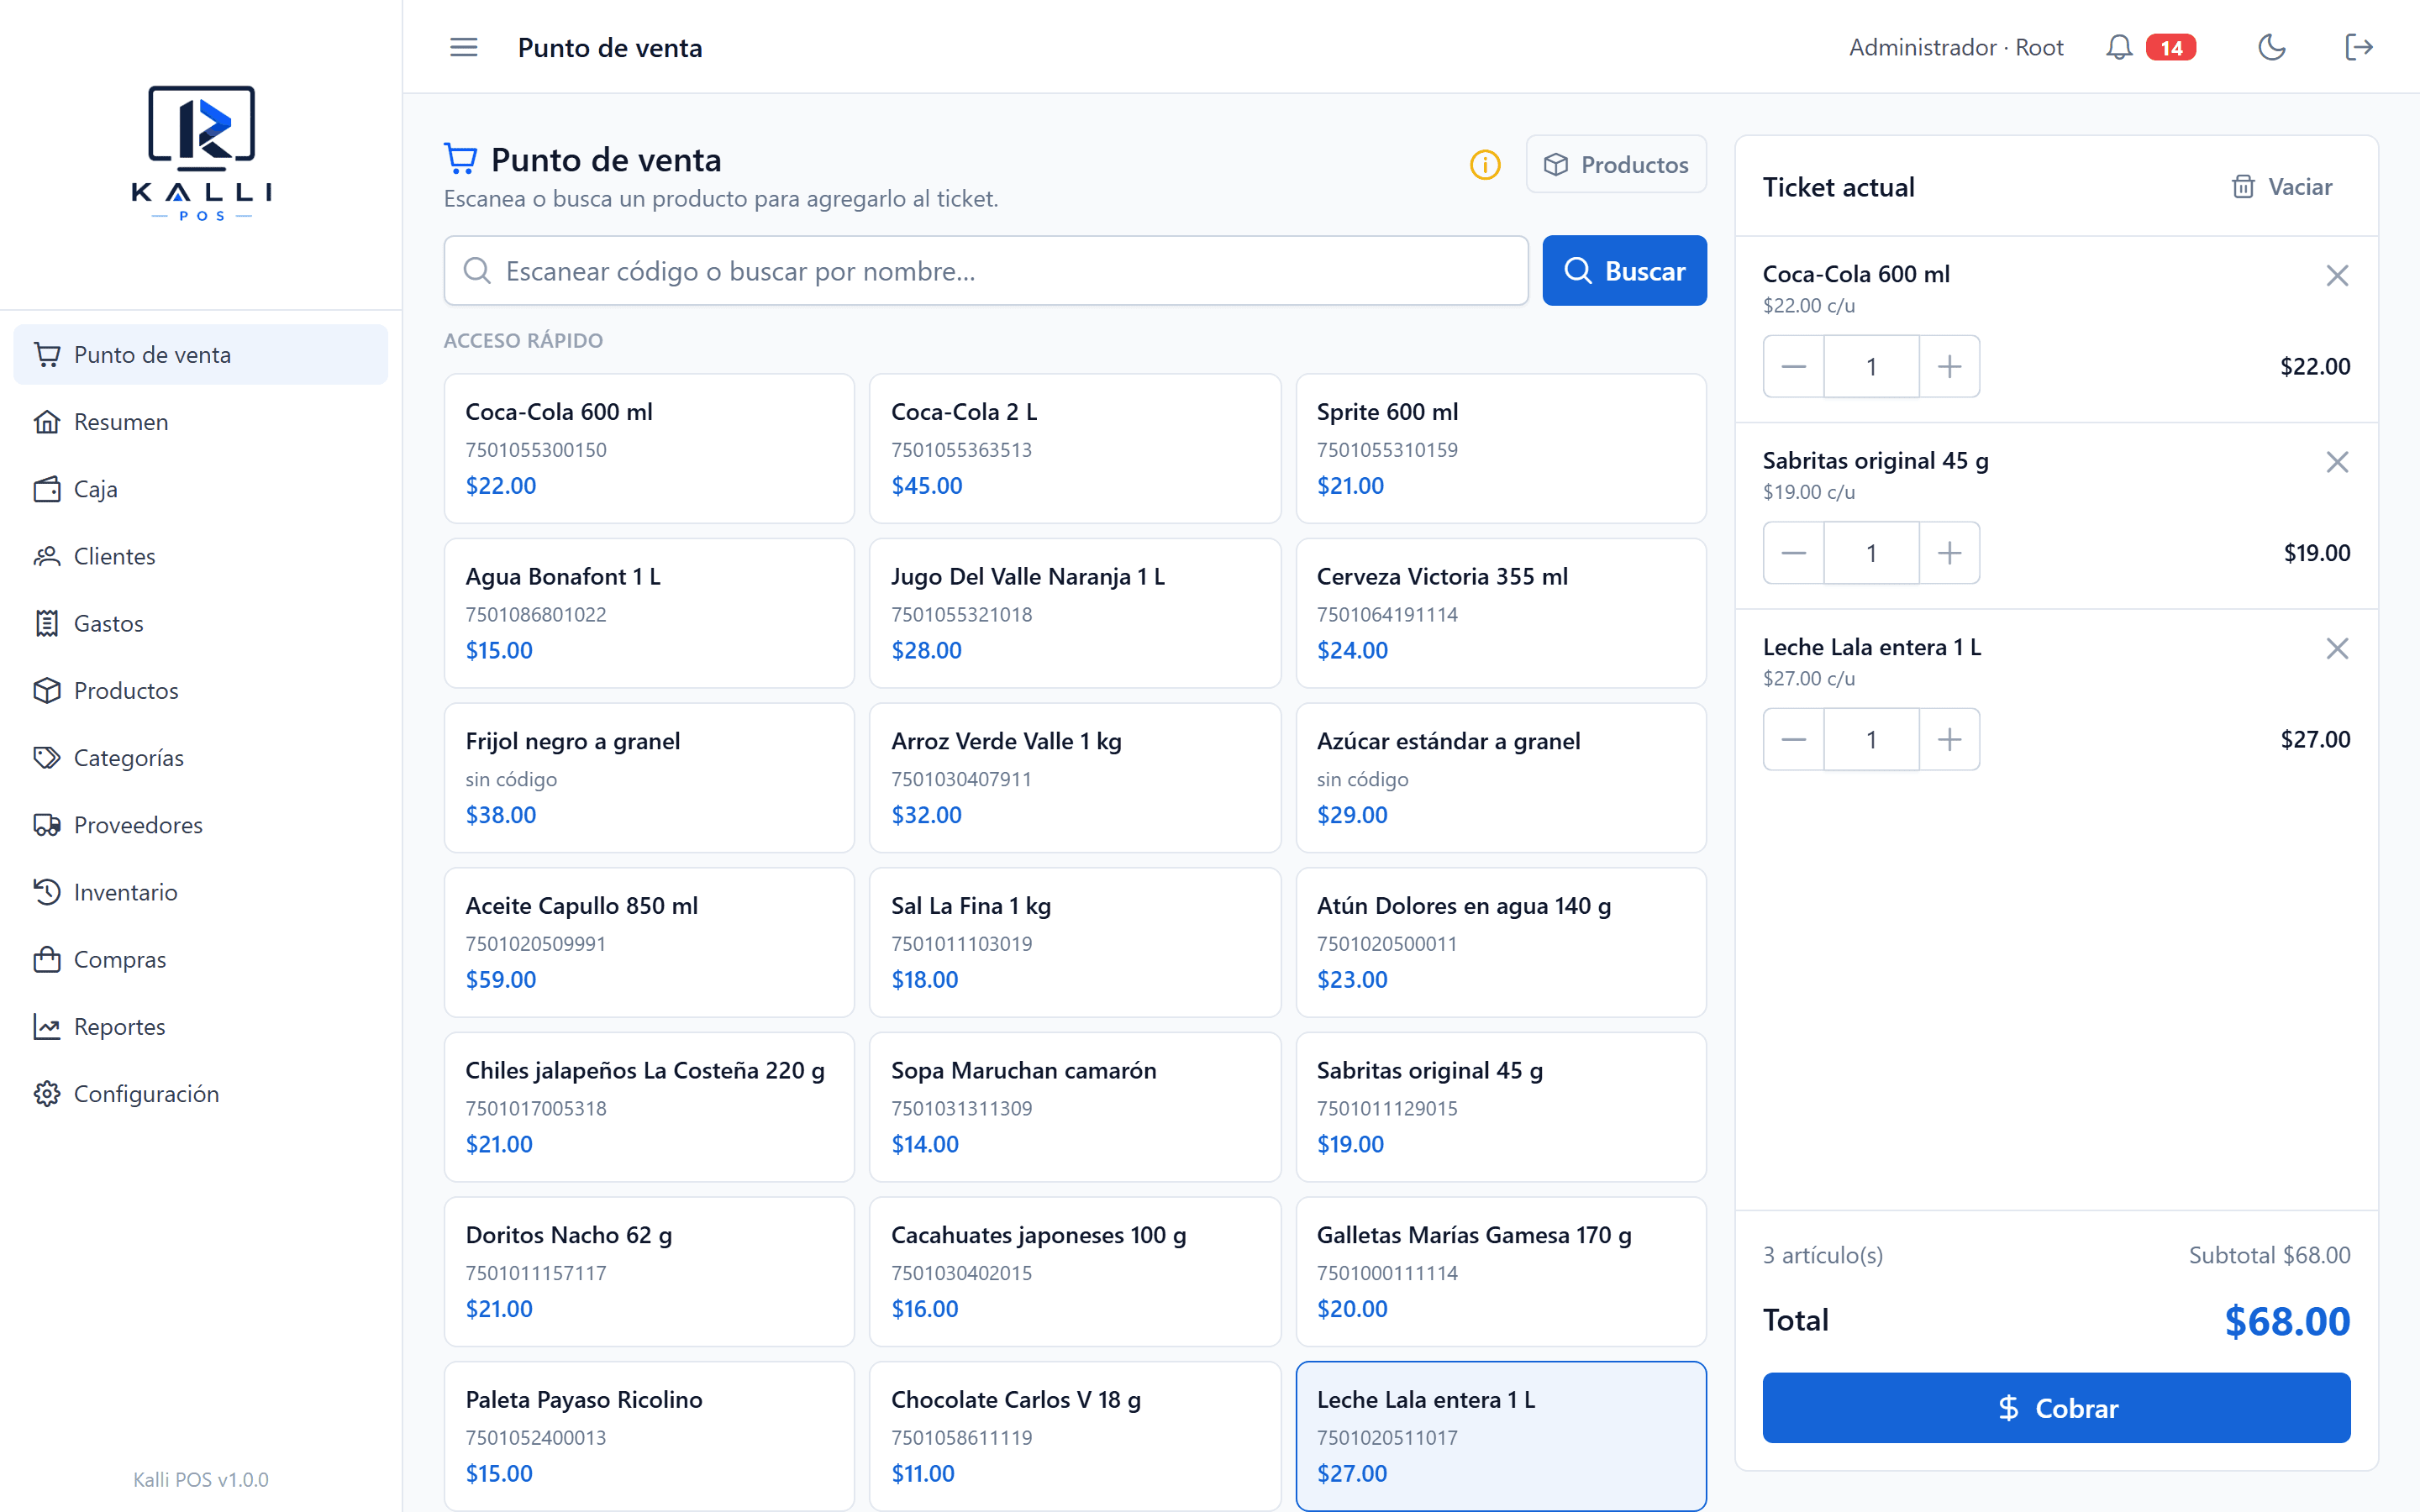2420x1512 pixels.
Task: Open notifications bell icon
Action: (x=2118, y=47)
